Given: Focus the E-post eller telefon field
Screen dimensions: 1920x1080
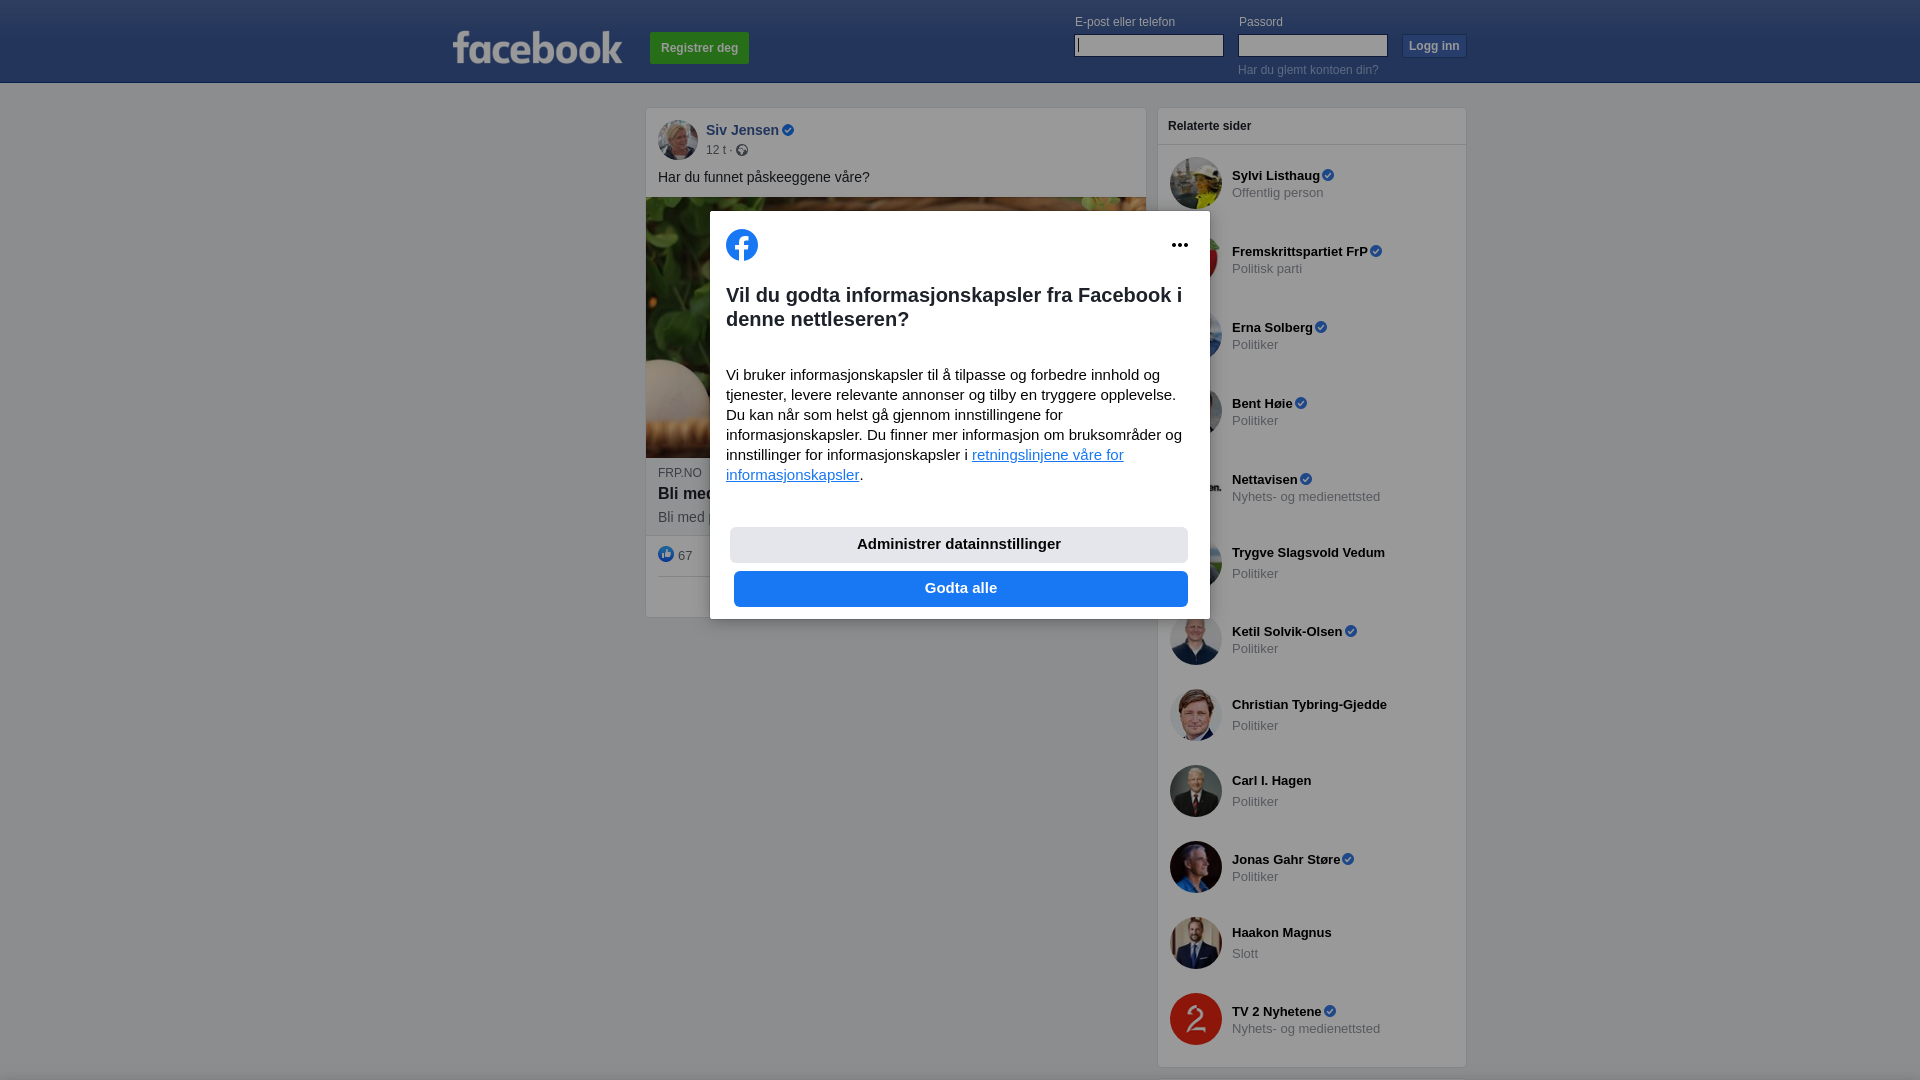Looking at the screenshot, I should point(1149,46).
